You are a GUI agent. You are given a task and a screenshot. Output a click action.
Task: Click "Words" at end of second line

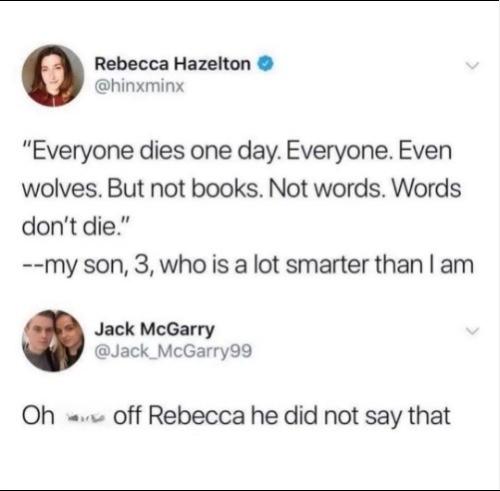(427, 189)
